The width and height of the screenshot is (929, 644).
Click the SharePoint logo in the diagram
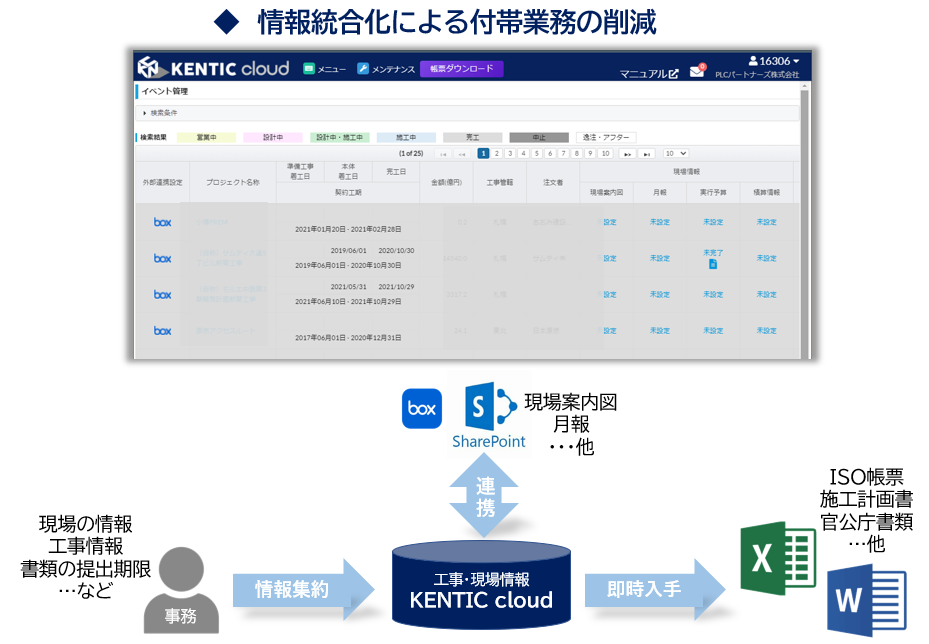pyautogui.click(x=490, y=415)
